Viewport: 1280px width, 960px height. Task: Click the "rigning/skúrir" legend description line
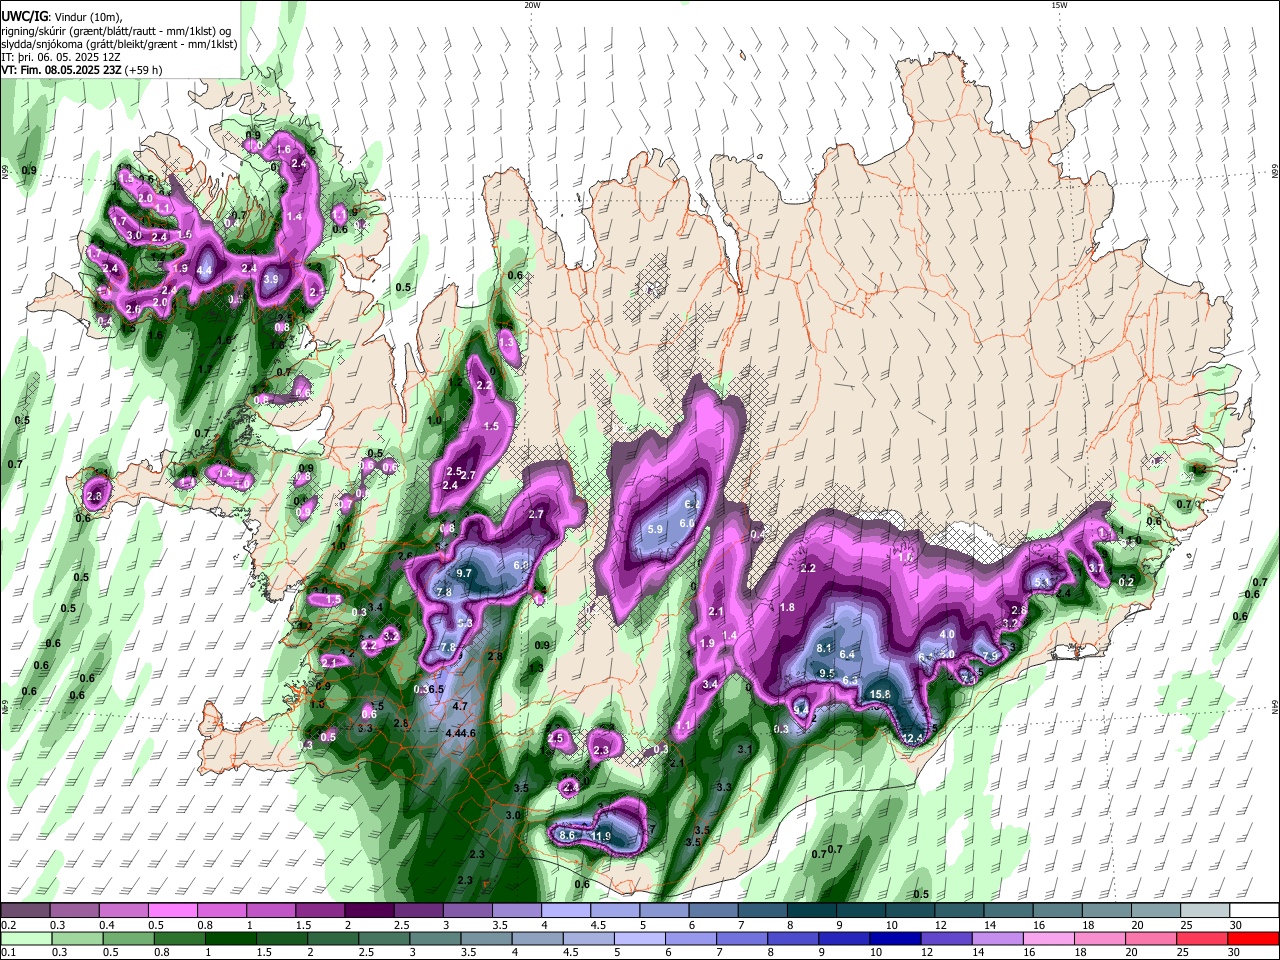click(x=116, y=30)
